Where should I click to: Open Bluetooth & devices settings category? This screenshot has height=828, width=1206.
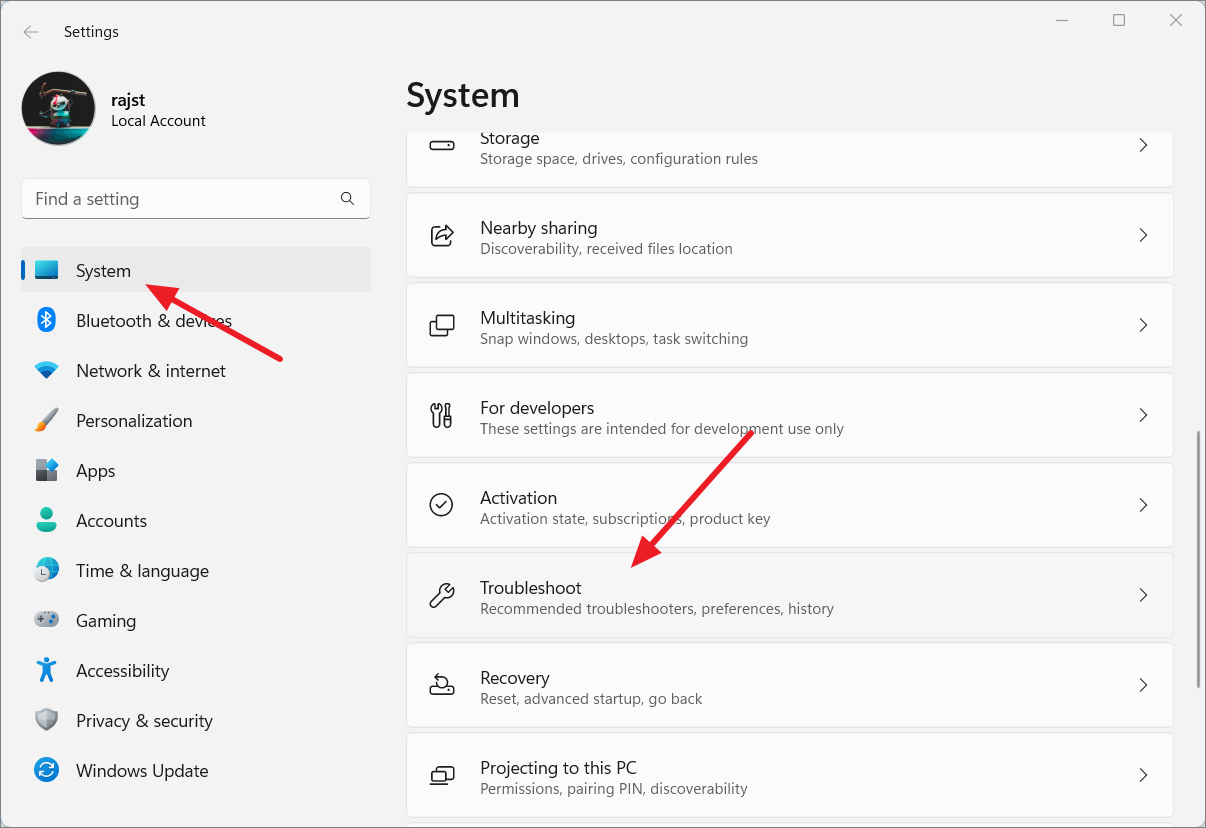[196, 321]
